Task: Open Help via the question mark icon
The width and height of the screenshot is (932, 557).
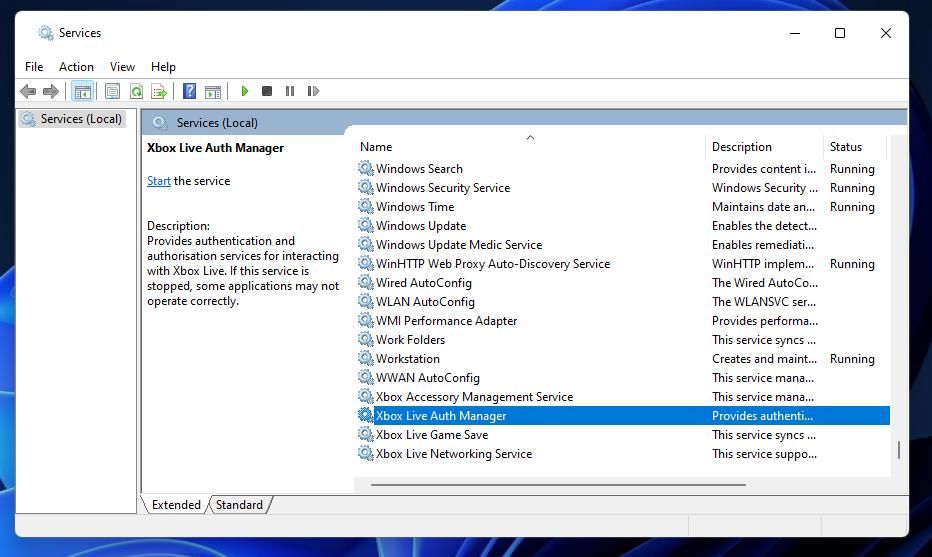Action: 189,91
